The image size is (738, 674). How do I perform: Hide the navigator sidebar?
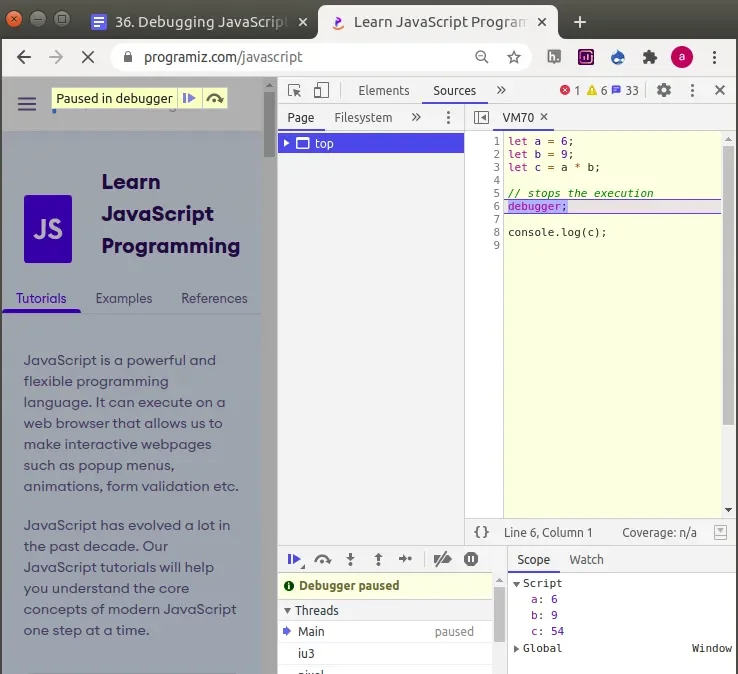pos(481,117)
